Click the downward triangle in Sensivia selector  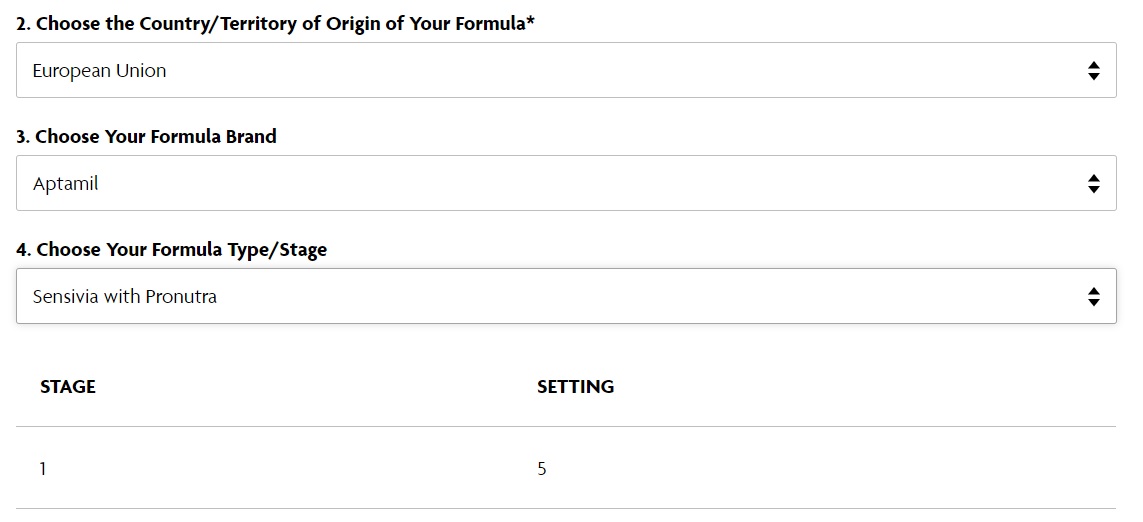coord(1093,302)
